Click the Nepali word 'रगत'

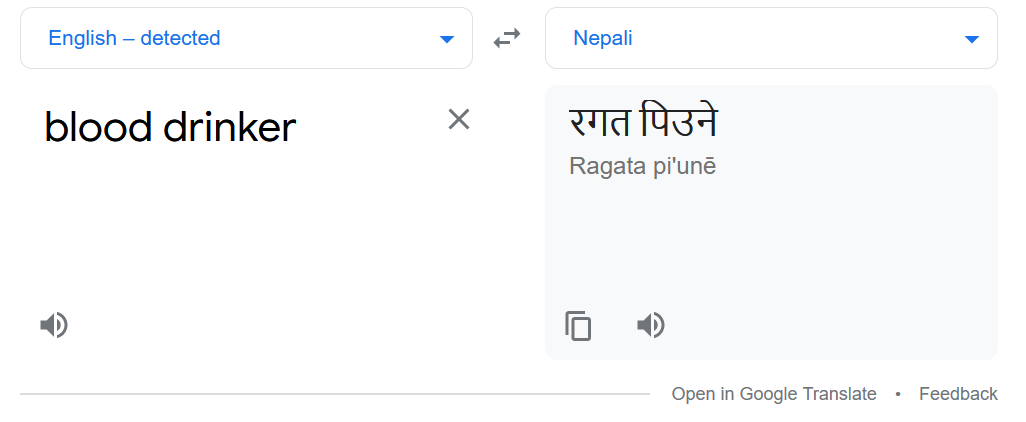[x=600, y=123]
